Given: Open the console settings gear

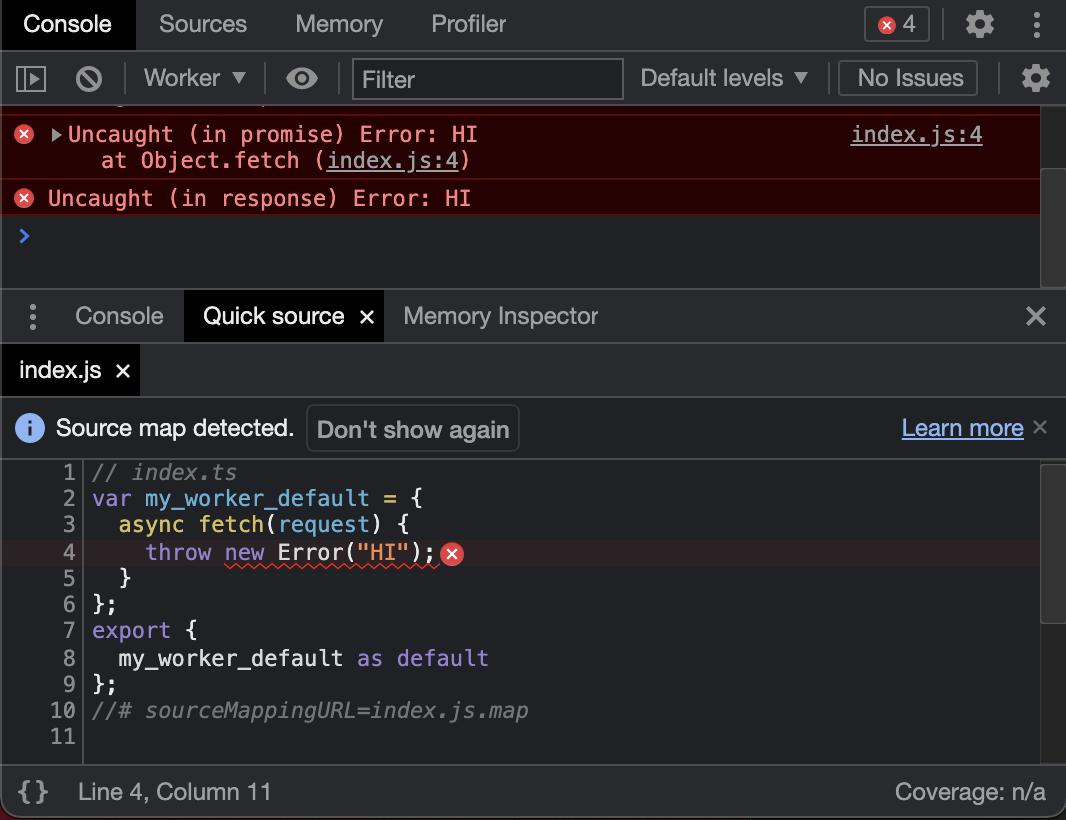Looking at the screenshot, I should 1035,78.
